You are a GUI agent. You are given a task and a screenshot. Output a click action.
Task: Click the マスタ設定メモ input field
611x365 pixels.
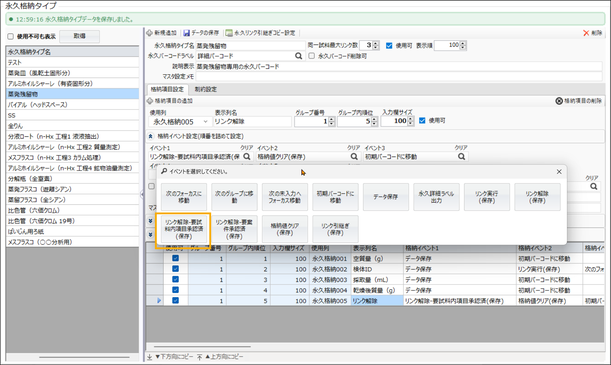coord(399,77)
